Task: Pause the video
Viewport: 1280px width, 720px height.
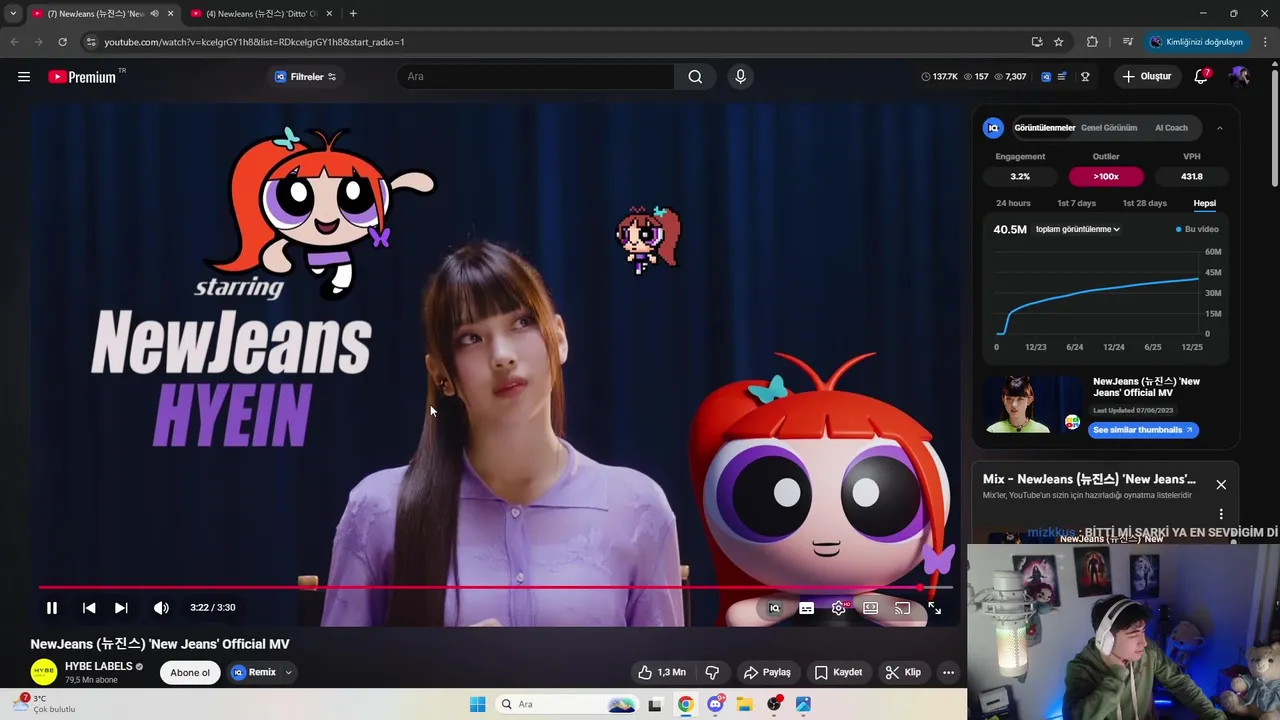Action: (52, 608)
